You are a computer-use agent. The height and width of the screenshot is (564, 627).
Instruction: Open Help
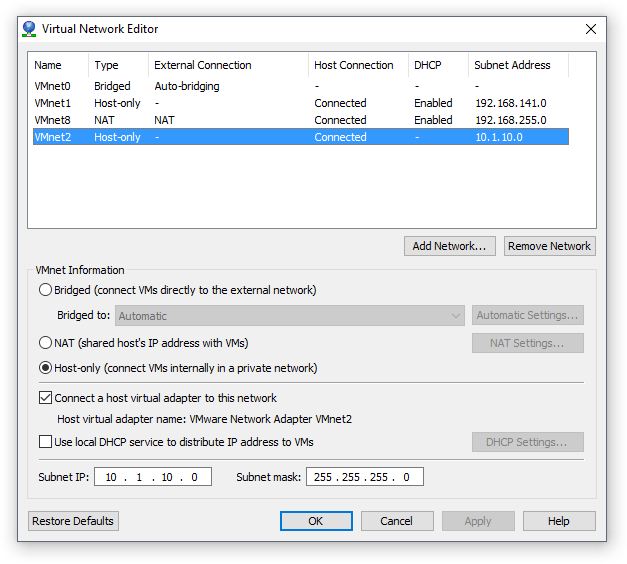click(x=559, y=521)
